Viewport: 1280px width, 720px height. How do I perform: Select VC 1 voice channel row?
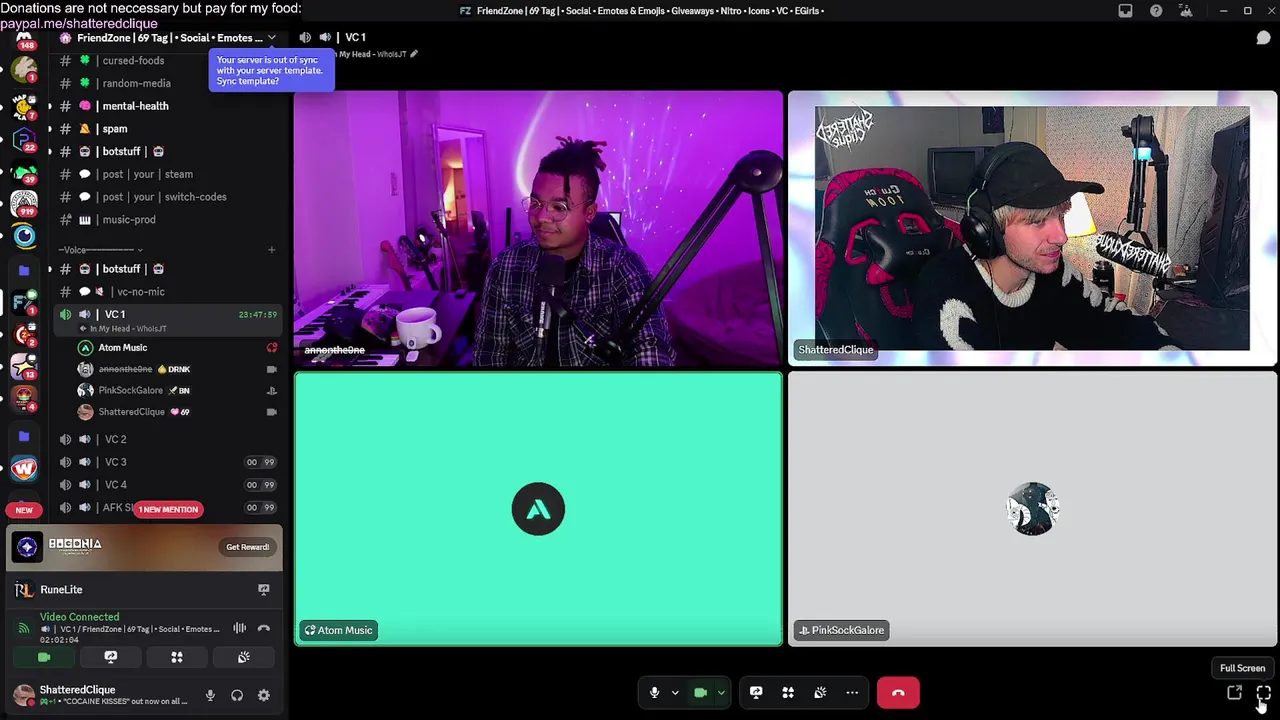click(x=167, y=320)
